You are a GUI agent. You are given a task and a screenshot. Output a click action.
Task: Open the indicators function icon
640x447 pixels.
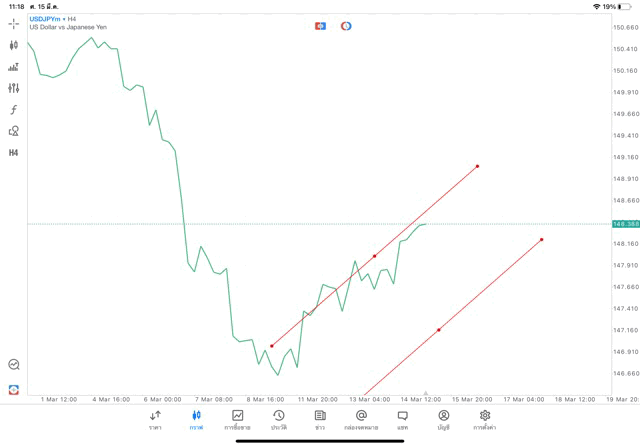[14, 110]
